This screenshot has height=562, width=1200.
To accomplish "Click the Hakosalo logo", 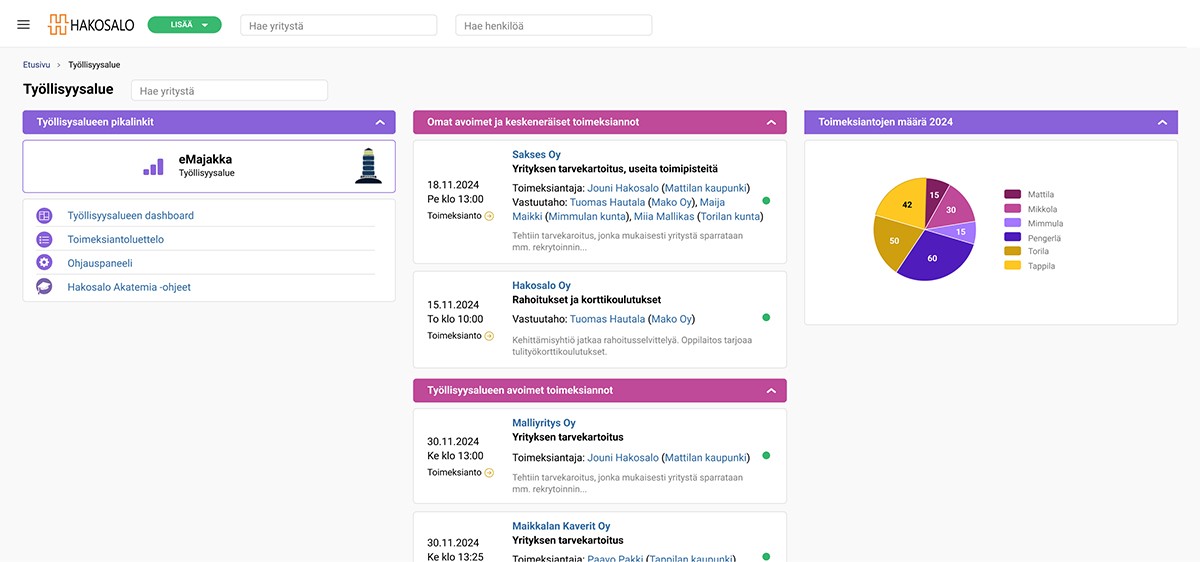I will coord(91,24).
